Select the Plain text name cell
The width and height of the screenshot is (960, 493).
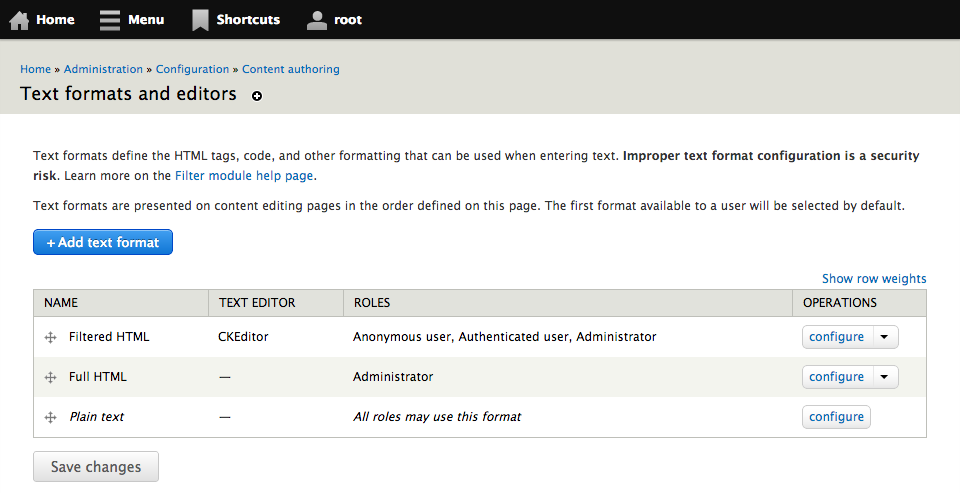97,416
